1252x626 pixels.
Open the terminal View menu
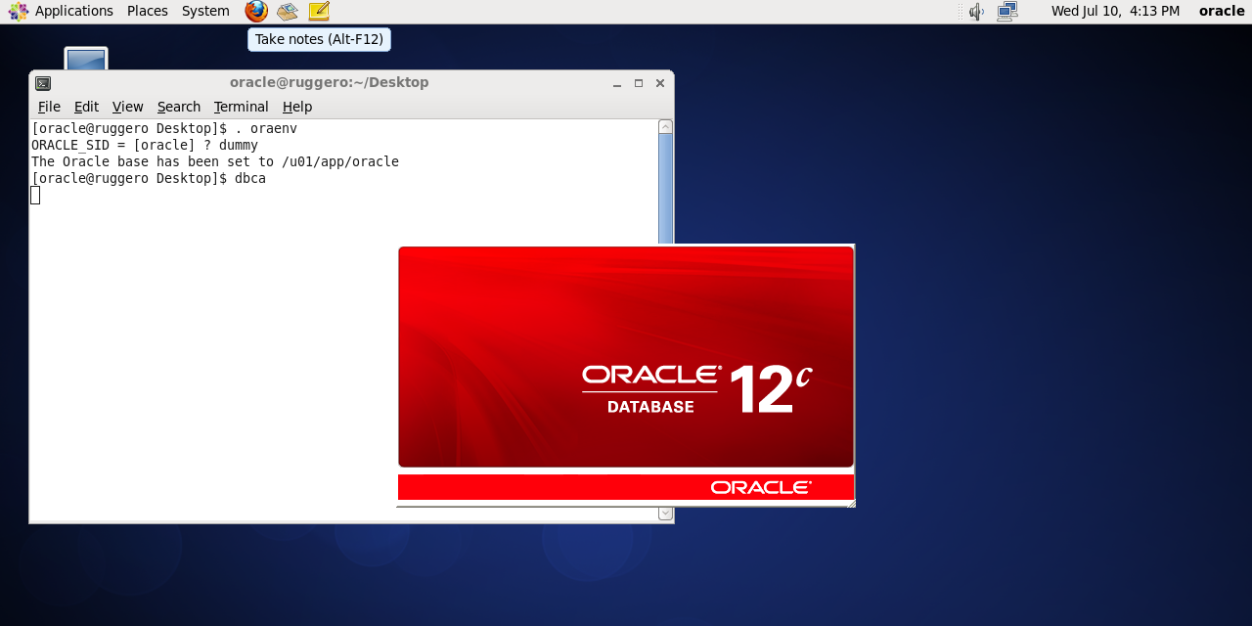(x=127, y=107)
